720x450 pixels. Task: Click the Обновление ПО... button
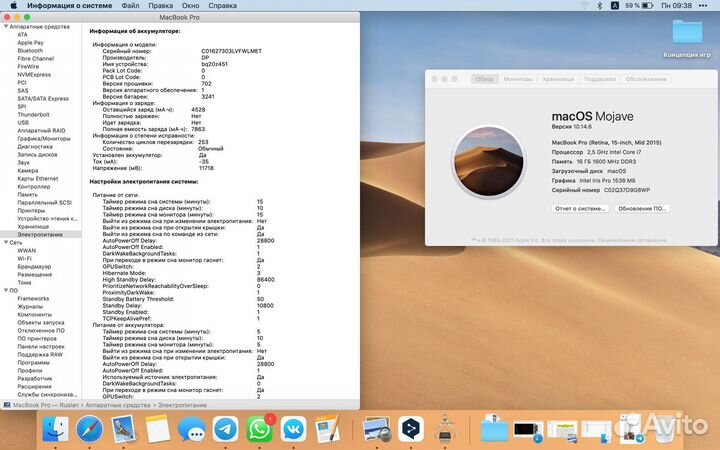tap(641, 208)
